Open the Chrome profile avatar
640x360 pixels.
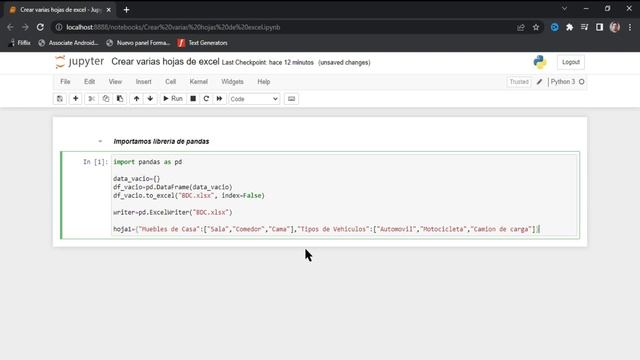(615, 27)
